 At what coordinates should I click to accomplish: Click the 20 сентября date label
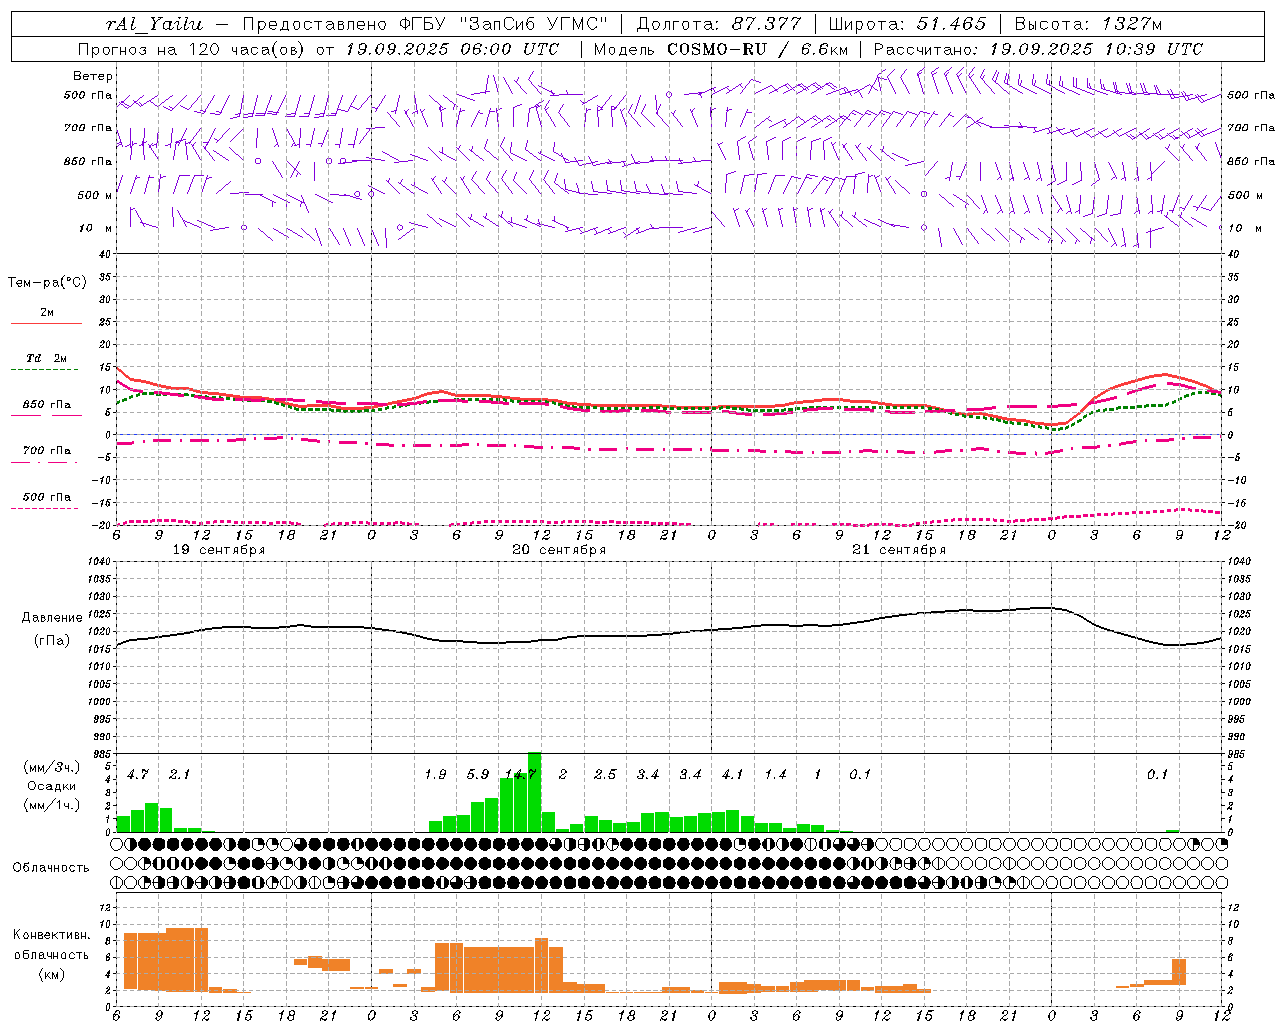tap(559, 550)
